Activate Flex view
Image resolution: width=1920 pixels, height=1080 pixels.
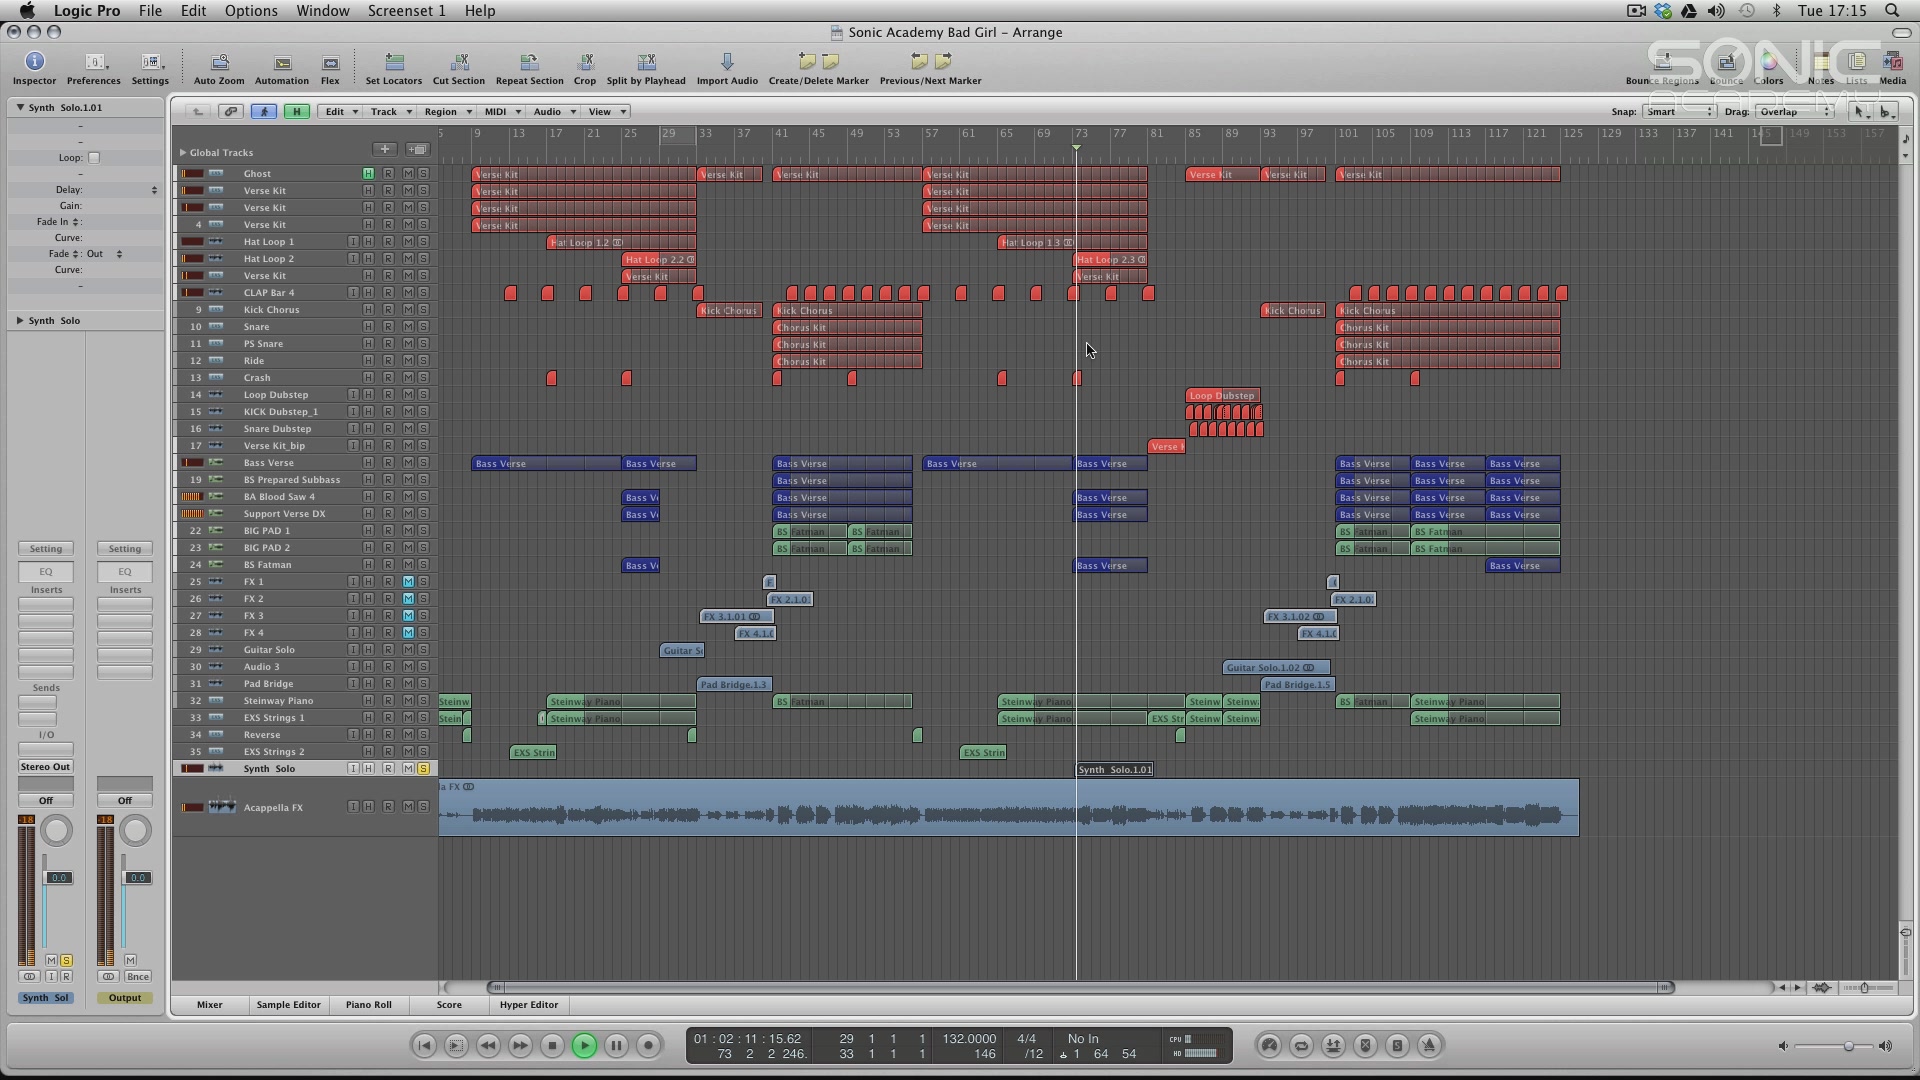point(330,68)
